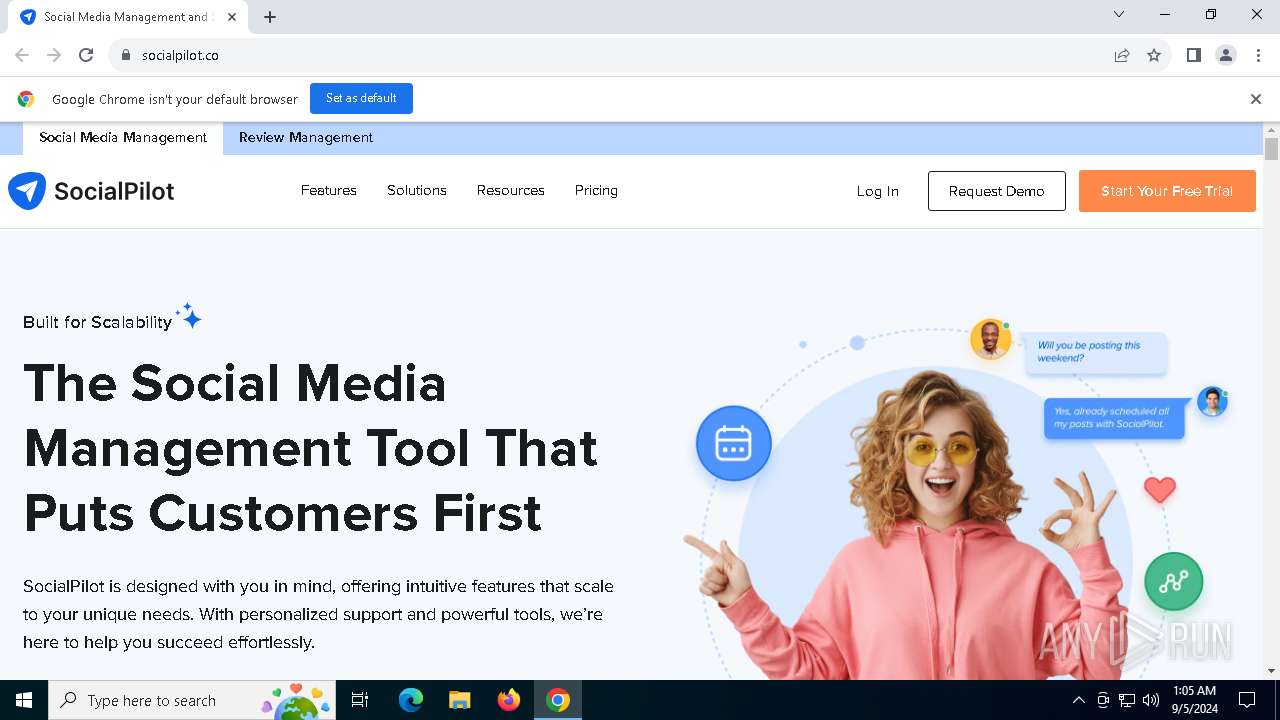This screenshot has height=720, width=1280.
Task: Close the SocialPilot browser tab
Action: 233,17
